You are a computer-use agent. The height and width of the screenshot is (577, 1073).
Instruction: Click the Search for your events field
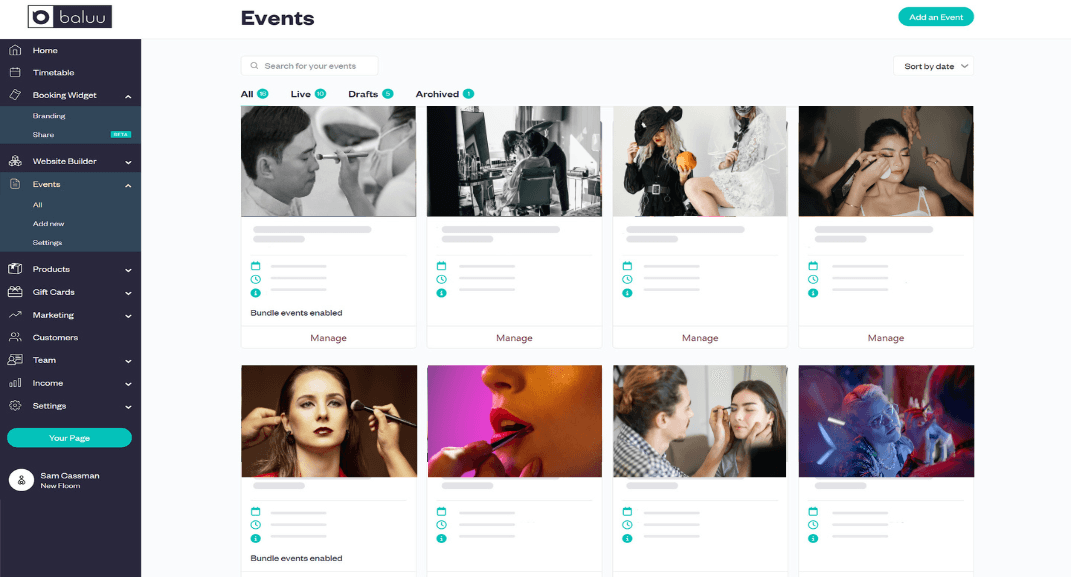pyautogui.click(x=309, y=66)
